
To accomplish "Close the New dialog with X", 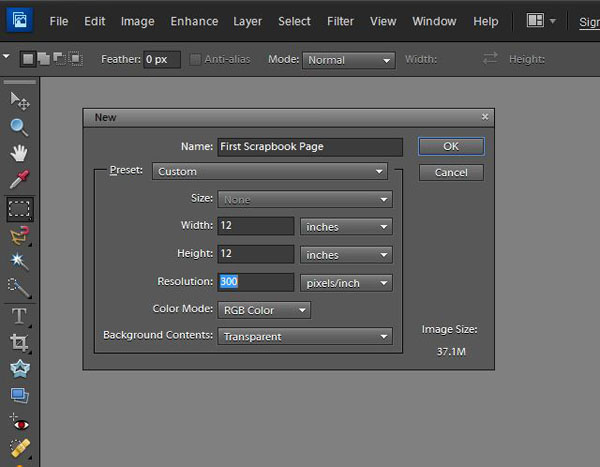I will [x=485, y=117].
